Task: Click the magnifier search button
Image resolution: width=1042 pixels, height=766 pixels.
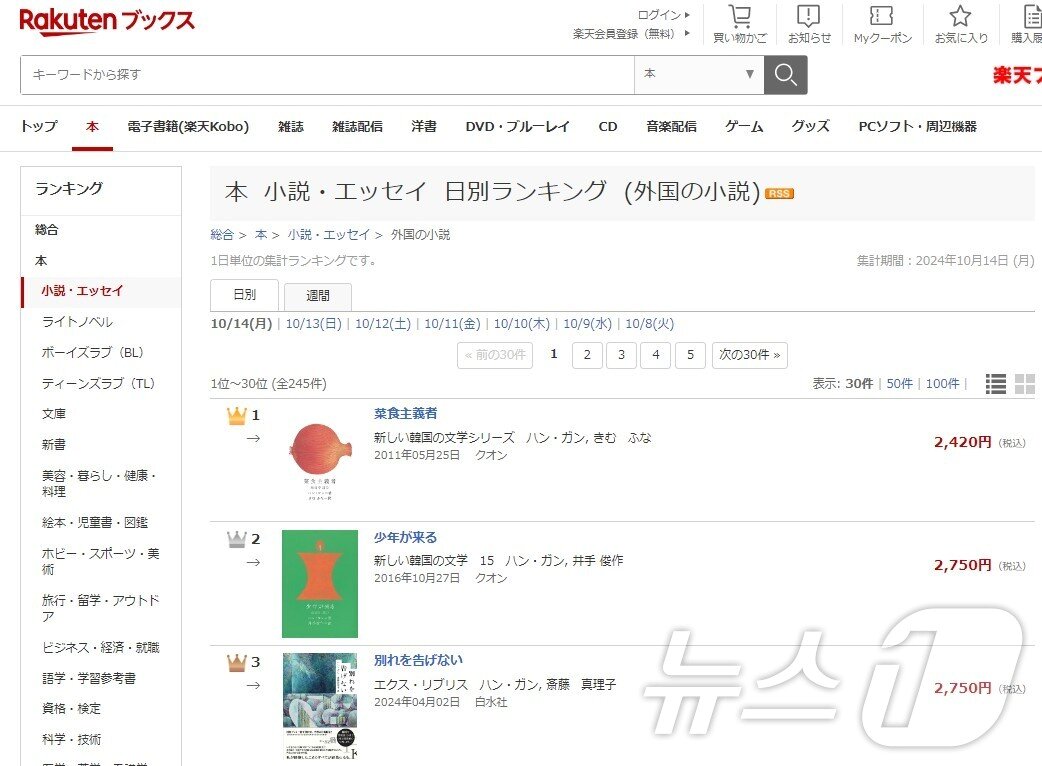Action: coord(785,74)
